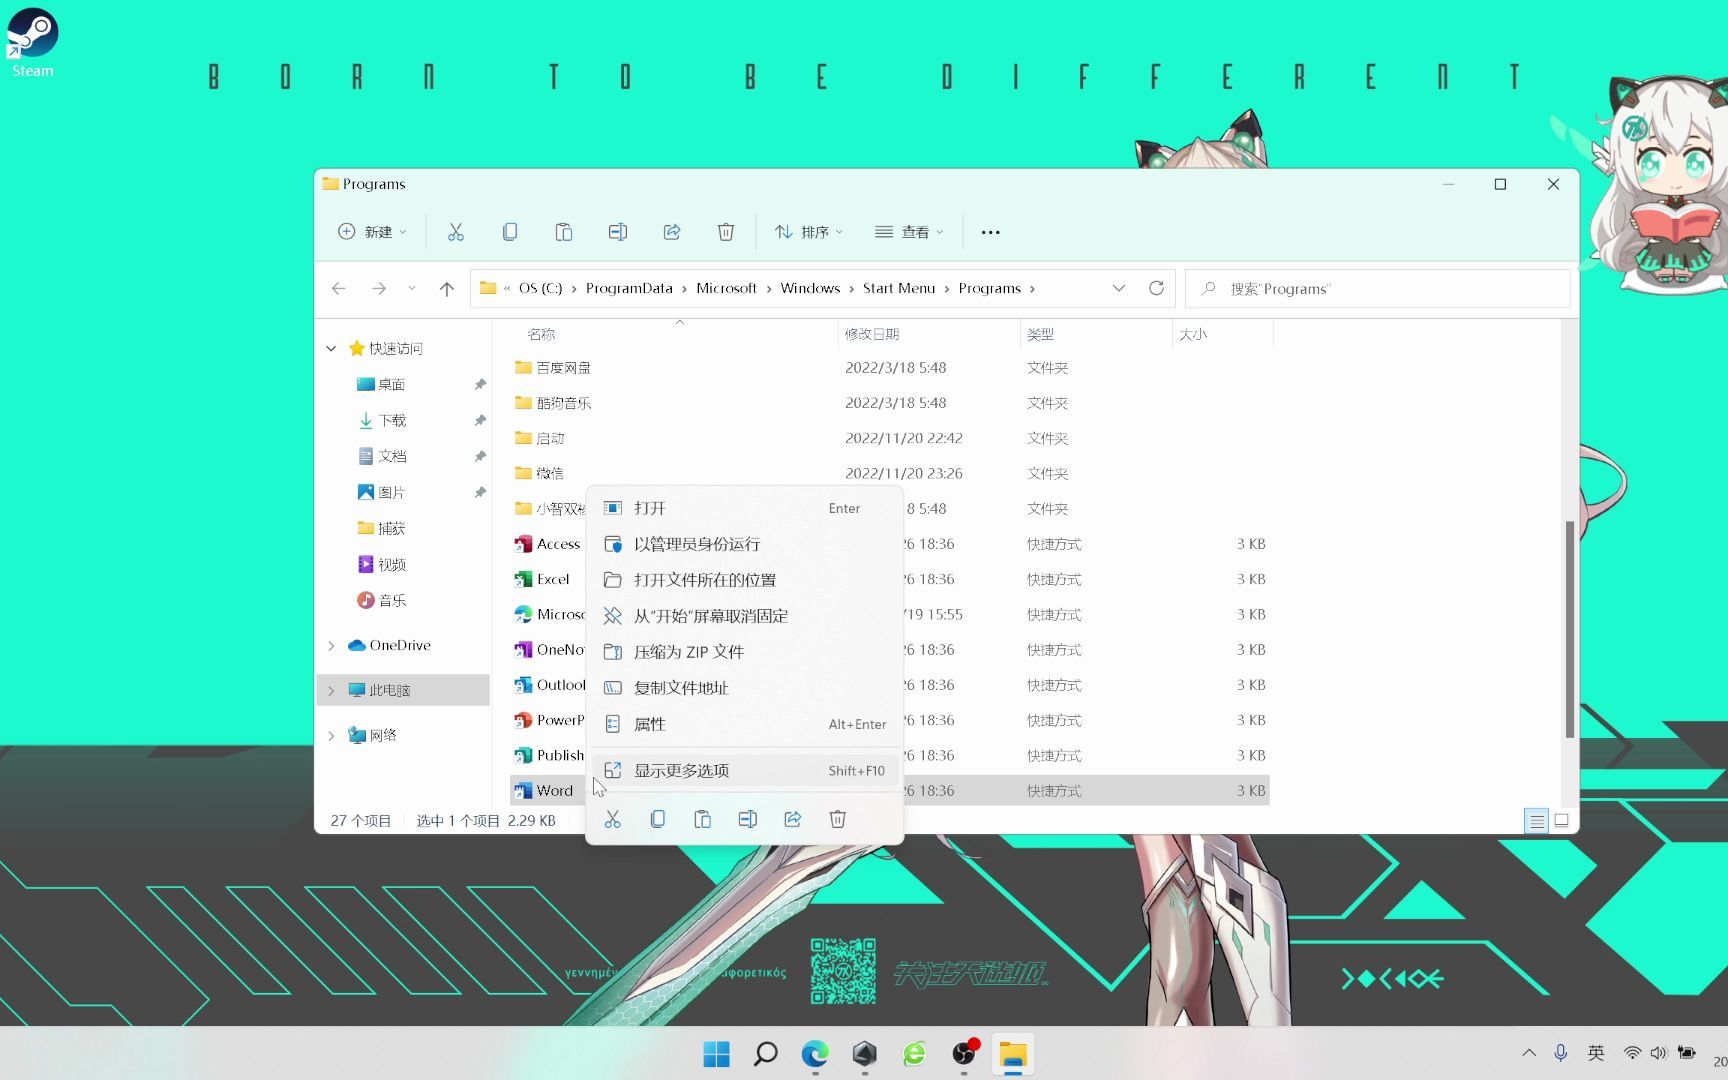Click 显示更多选项 to show more options

[x=680, y=770]
